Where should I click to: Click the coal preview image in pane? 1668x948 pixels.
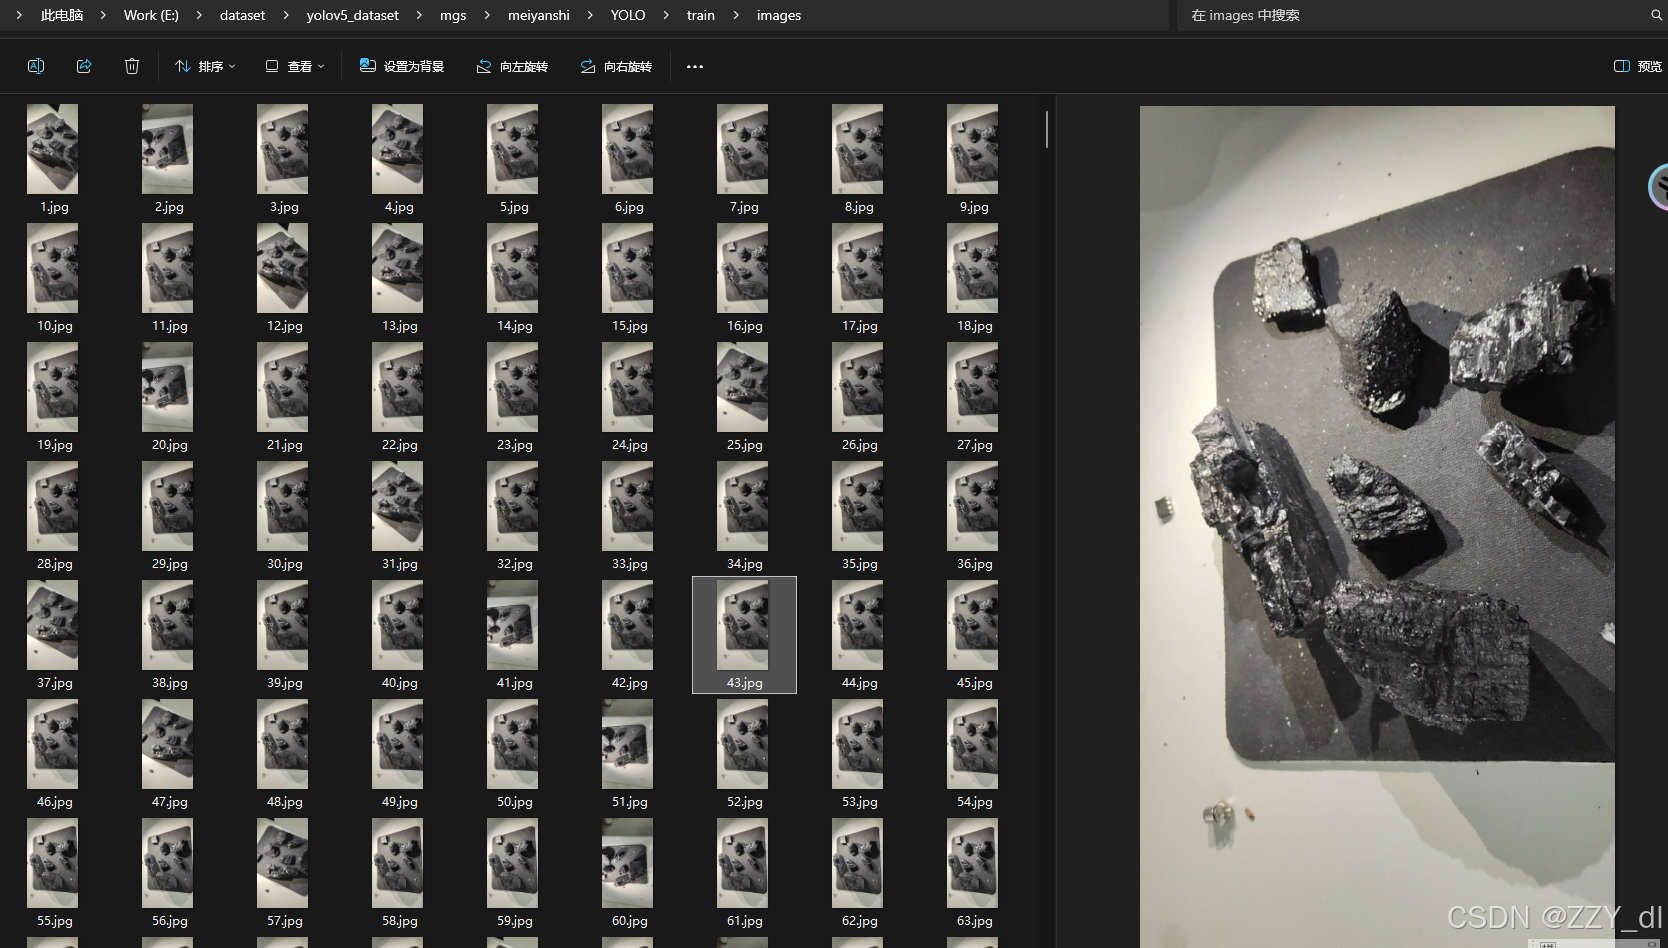point(1377,525)
